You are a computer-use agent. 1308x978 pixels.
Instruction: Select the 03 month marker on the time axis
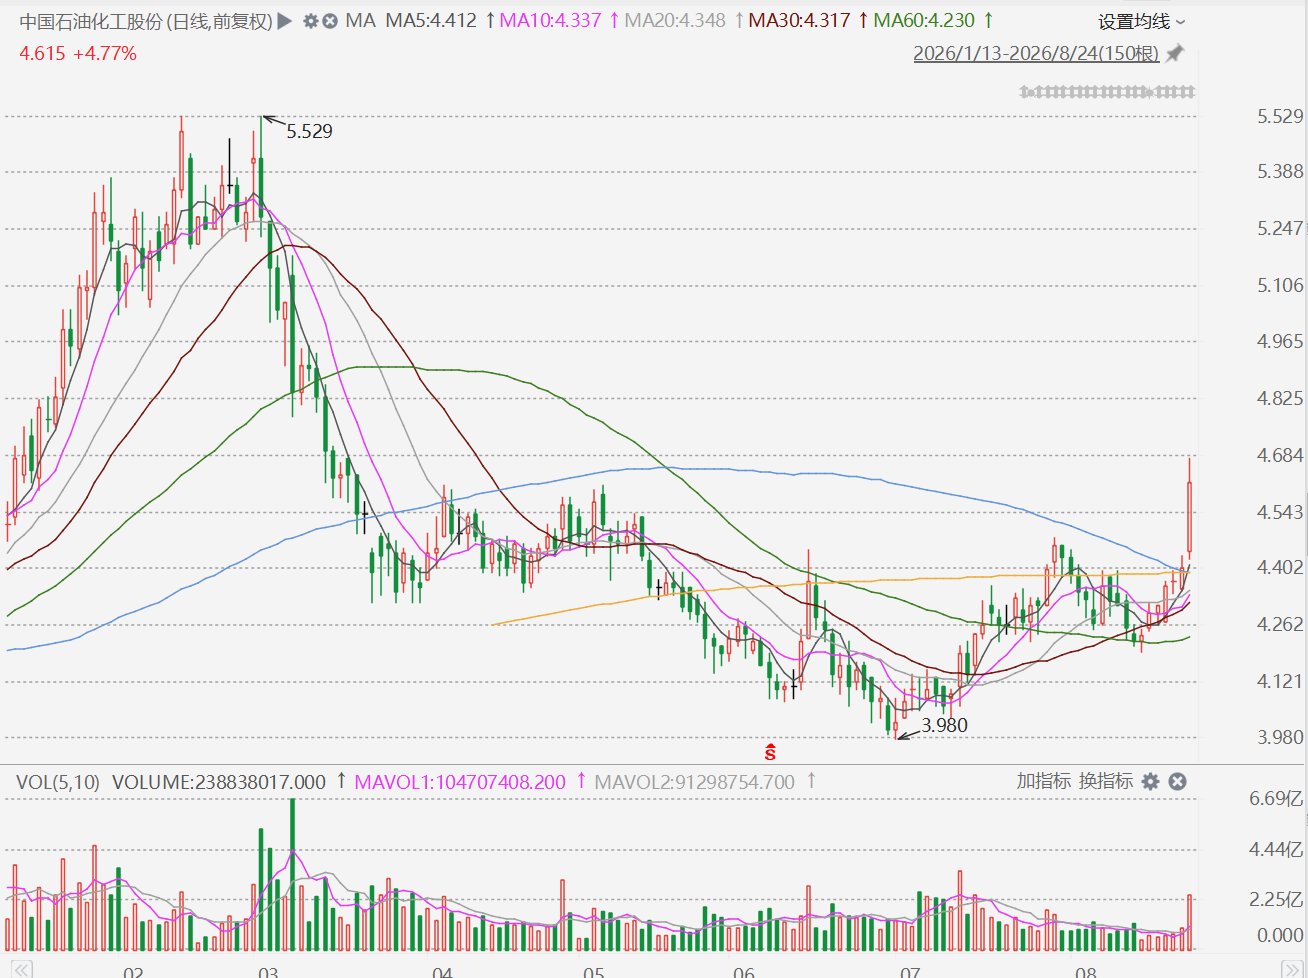(x=268, y=971)
